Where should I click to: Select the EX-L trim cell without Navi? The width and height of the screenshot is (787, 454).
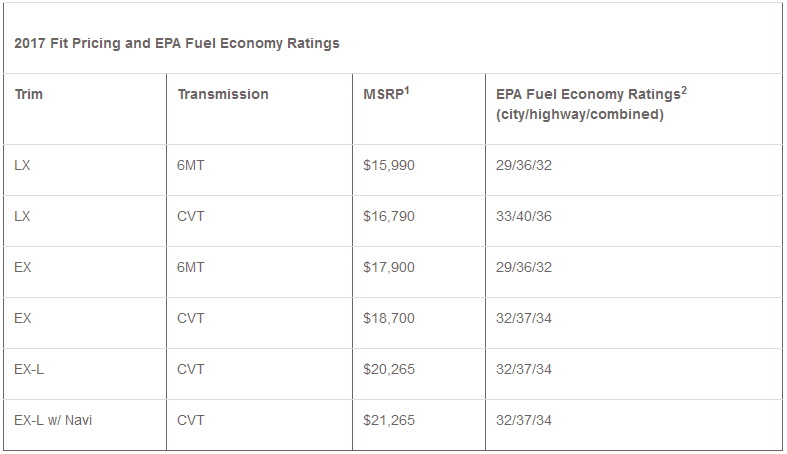(x=29, y=369)
